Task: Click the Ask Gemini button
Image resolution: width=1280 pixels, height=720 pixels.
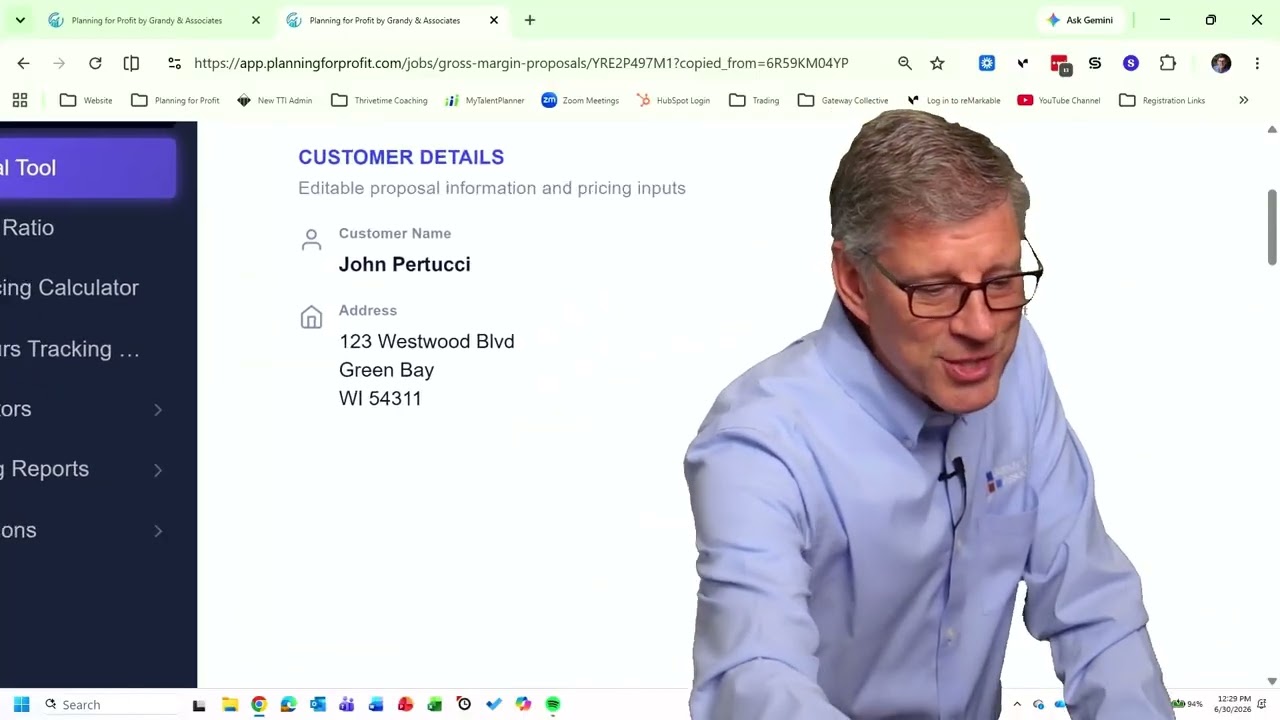Action: [x=1080, y=20]
